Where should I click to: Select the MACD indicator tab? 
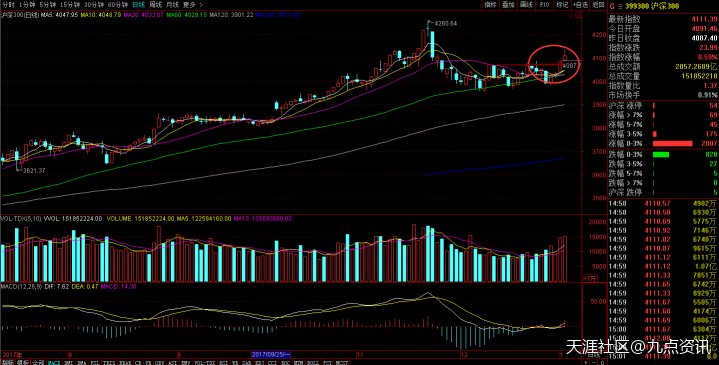pyautogui.click(x=54, y=362)
